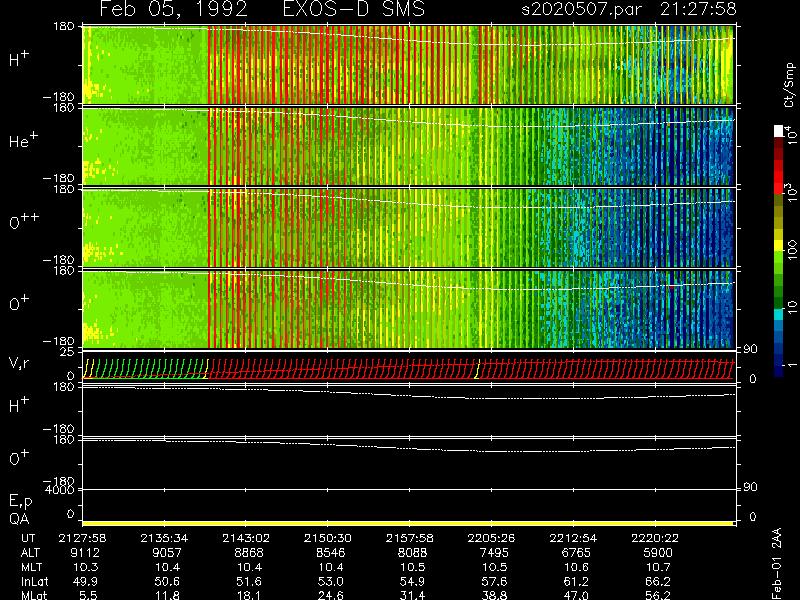Viewport: 800px width, 600px height.
Task: Click the 'MLT' row header
Action: coord(31,567)
